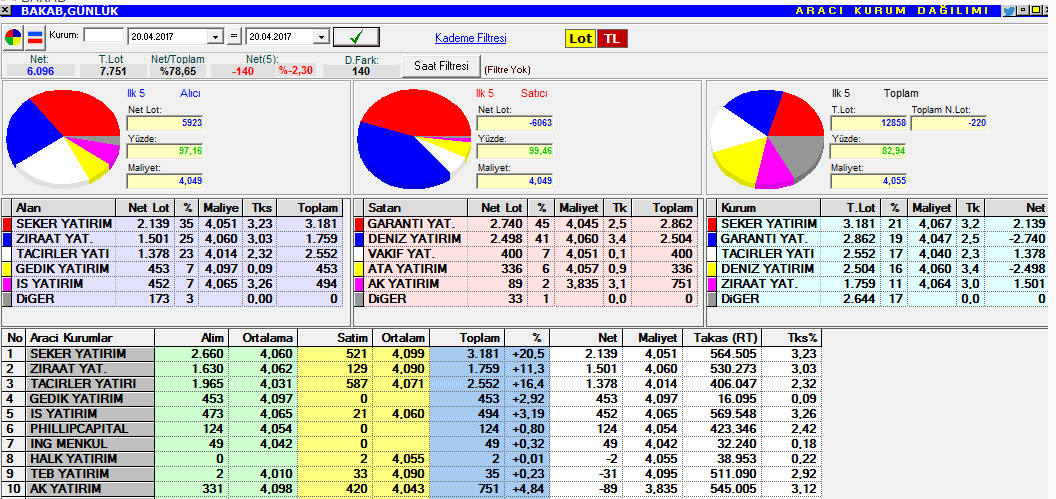Click T.Lot field showing 12858
The height and width of the screenshot is (499, 1056).
click(x=869, y=123)
